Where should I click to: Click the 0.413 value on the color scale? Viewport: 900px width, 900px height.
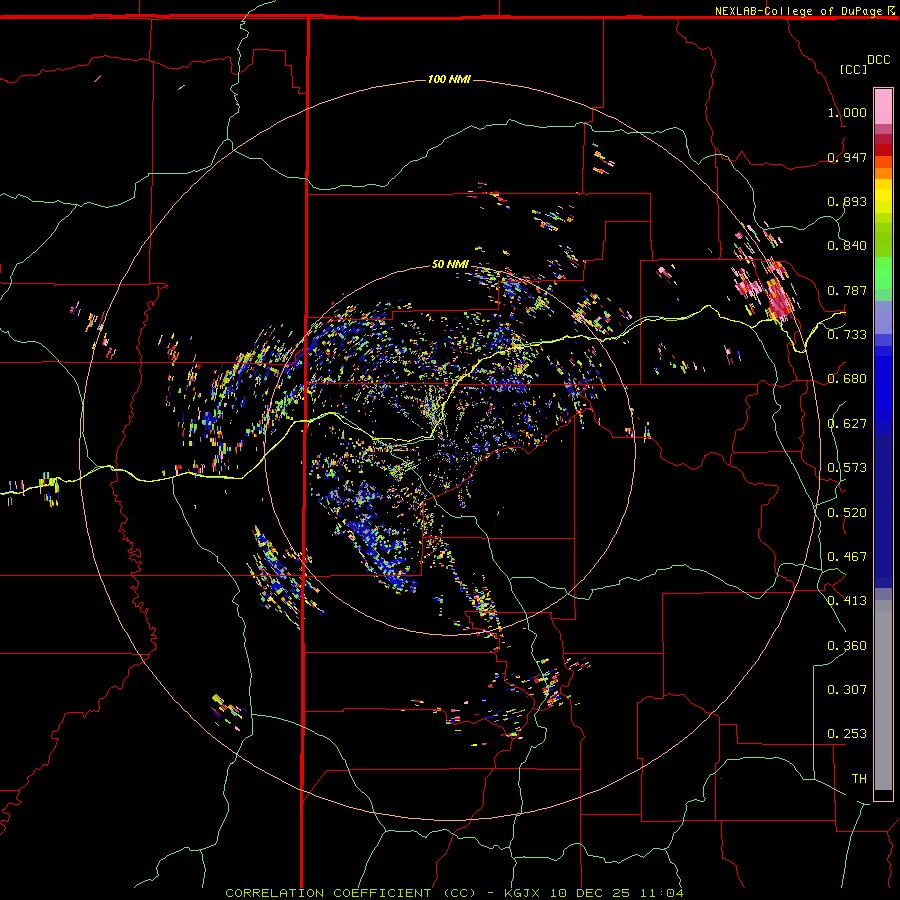847,601
